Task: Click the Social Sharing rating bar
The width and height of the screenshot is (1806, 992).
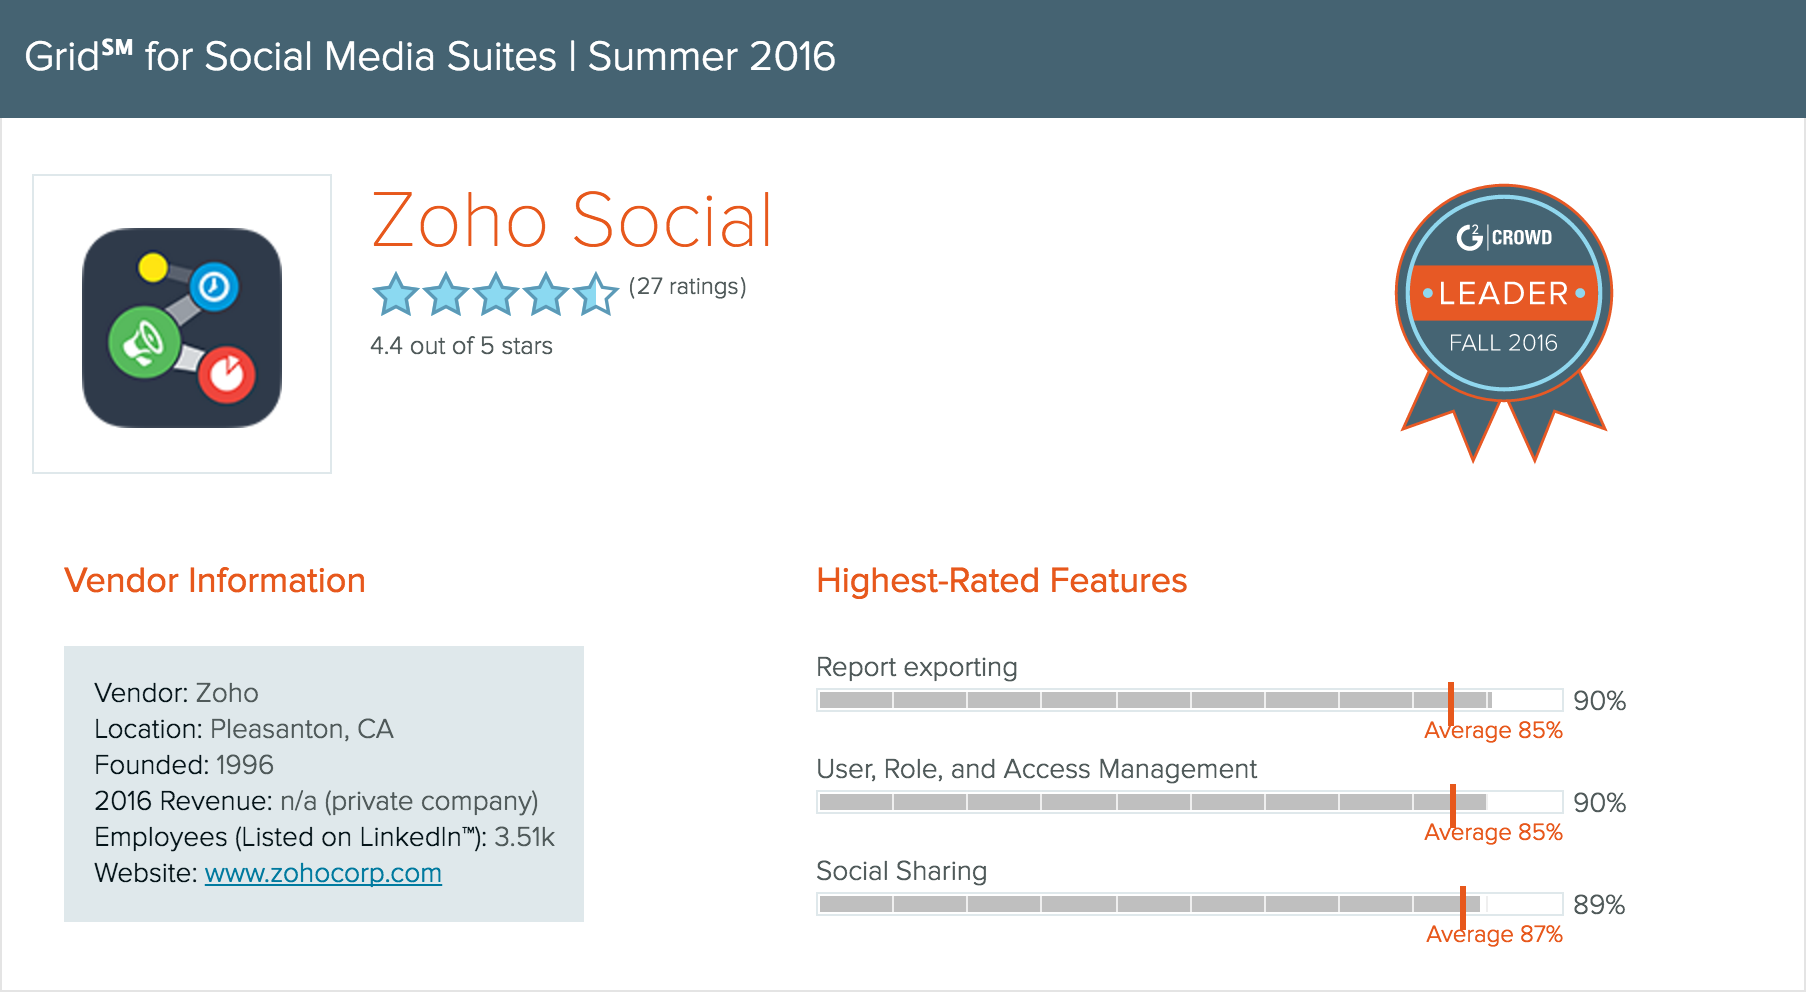Action: tap(1189, 904)
